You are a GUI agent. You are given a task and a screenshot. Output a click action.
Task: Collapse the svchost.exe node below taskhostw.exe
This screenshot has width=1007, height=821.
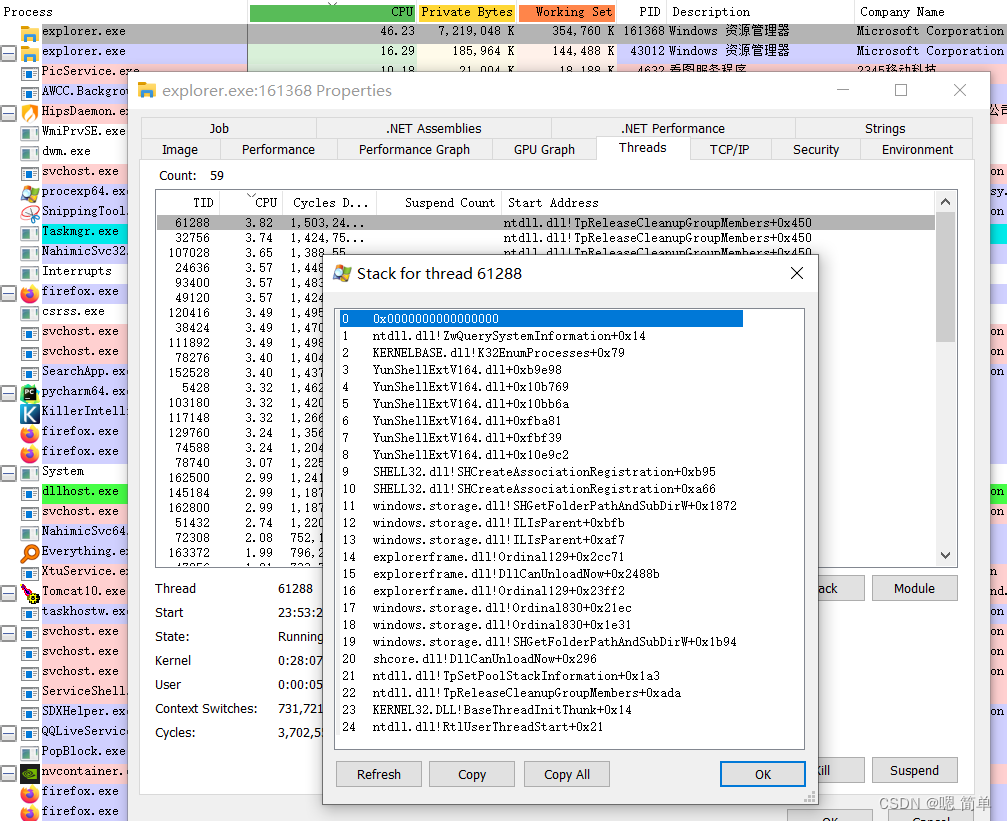coord(8,632)
